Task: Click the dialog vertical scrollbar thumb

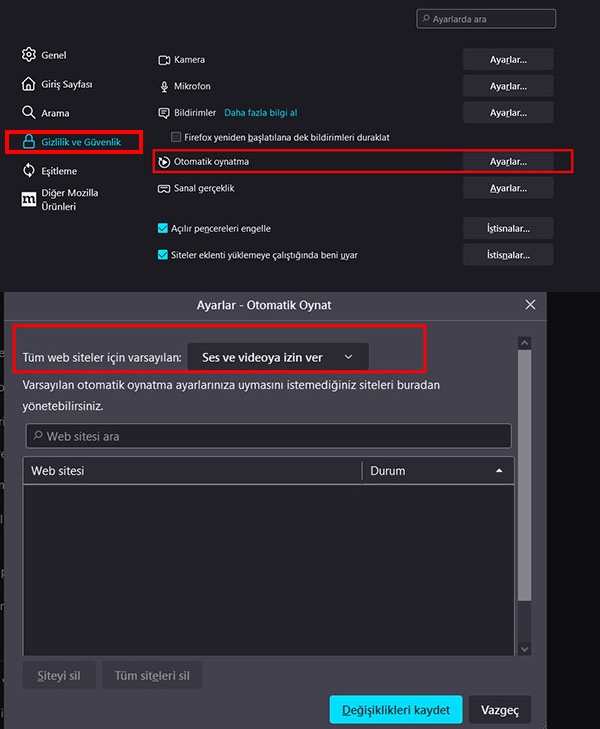Action: coord(524,475)
